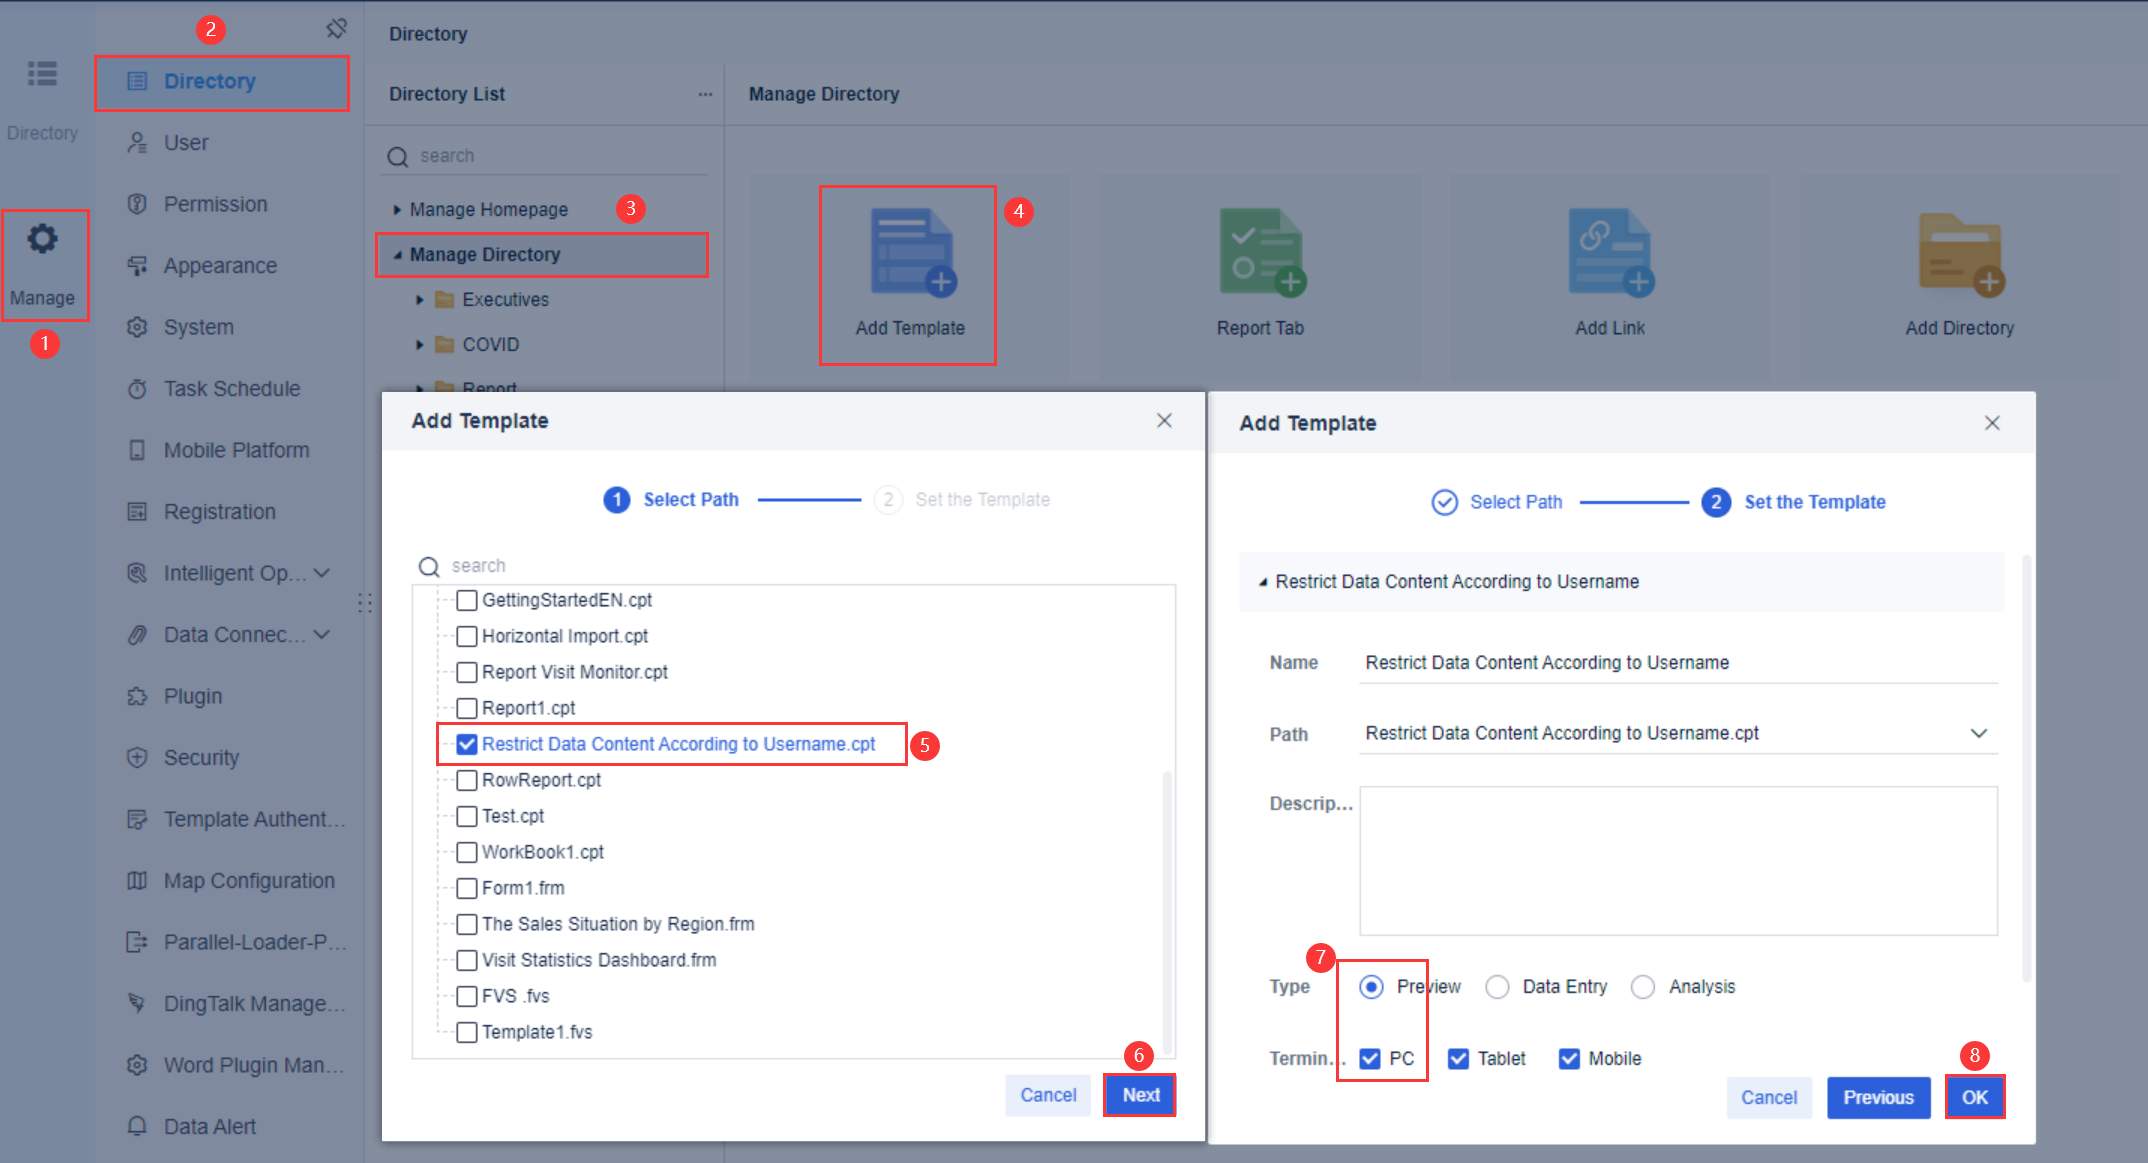Expand the Manage Homepage tree node
Image resolution: width=2148 pixels, height=1163 pixels.
click(397, 210)
